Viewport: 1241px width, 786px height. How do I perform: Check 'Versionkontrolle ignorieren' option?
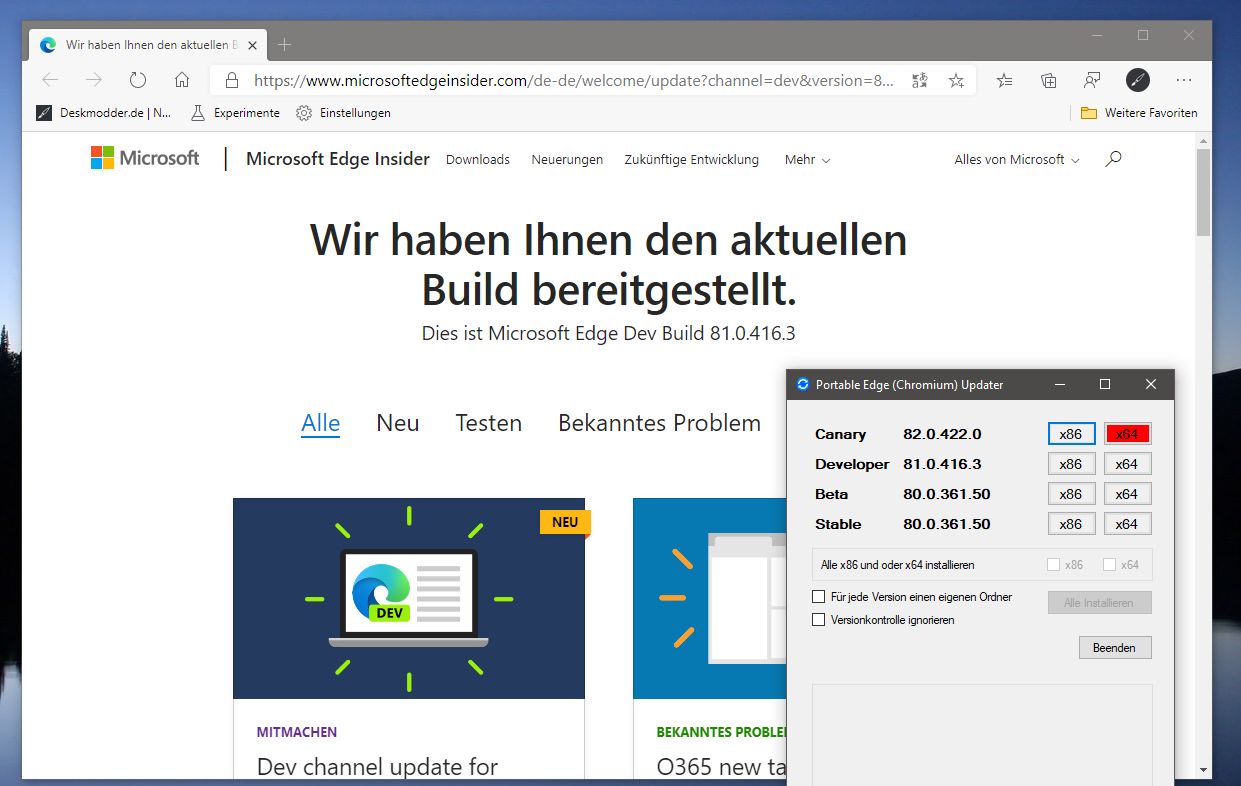coord(819,620)
